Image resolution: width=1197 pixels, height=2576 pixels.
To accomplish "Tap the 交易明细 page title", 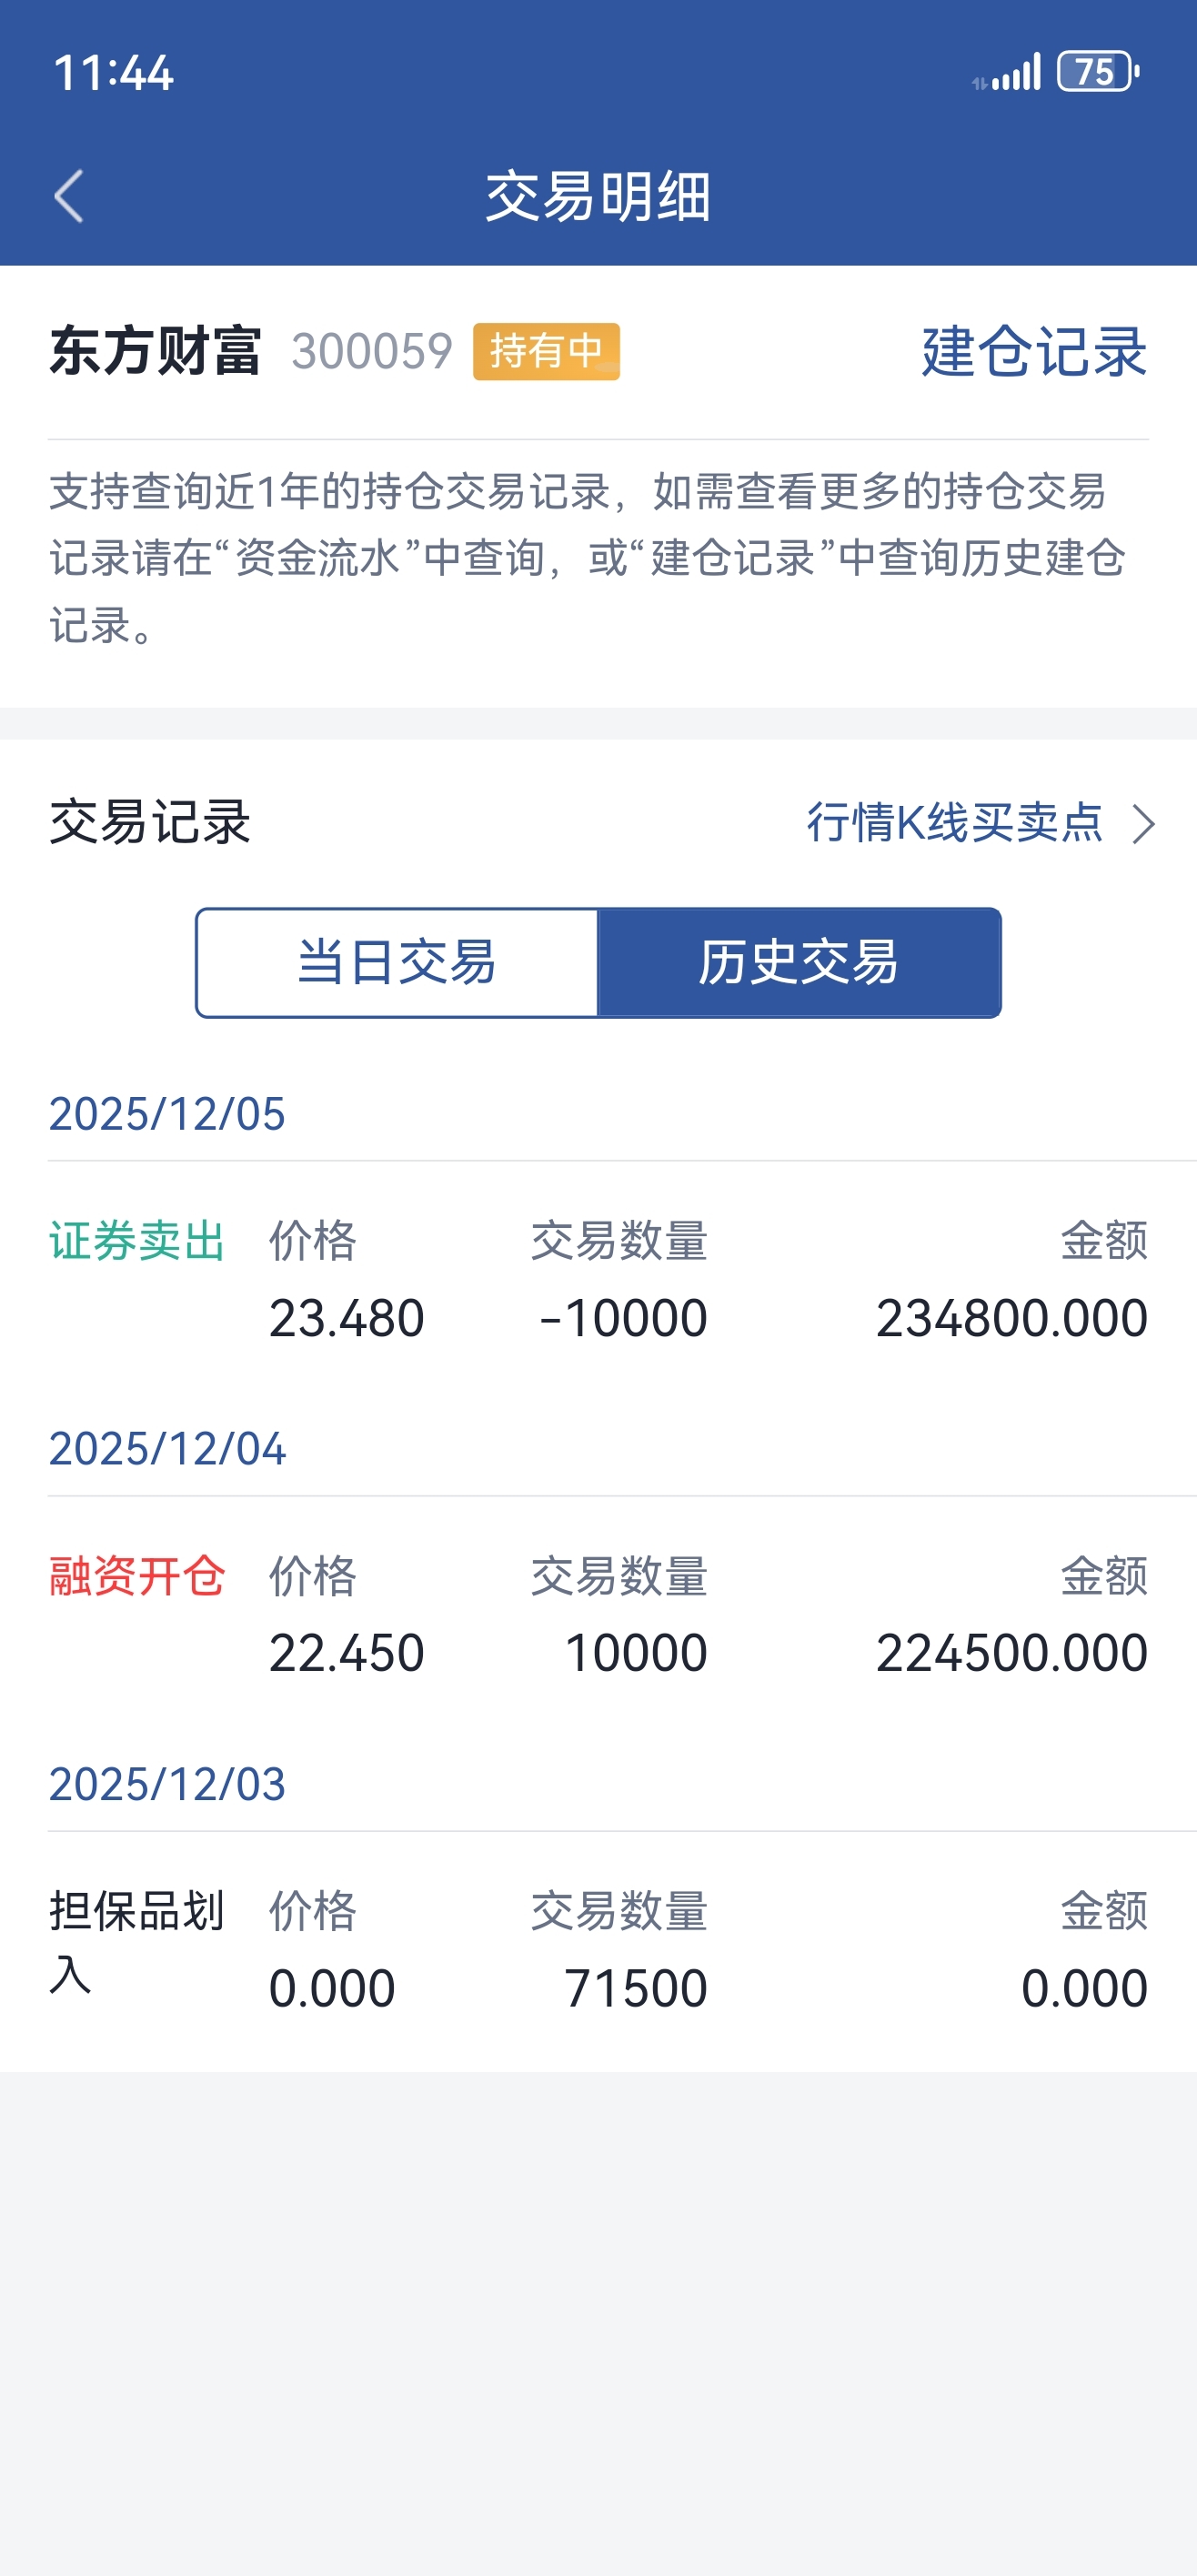I will click(598, 196).
